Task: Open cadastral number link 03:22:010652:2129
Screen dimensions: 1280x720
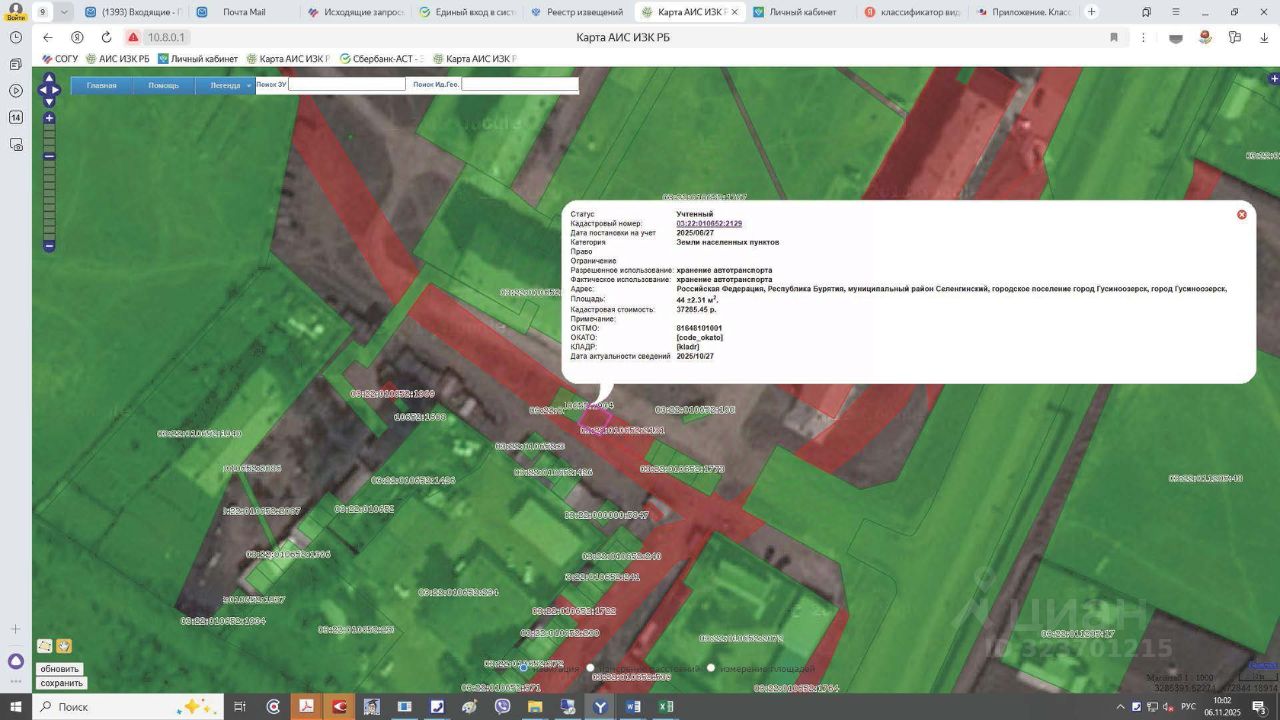Action: [x=709, y=224]
